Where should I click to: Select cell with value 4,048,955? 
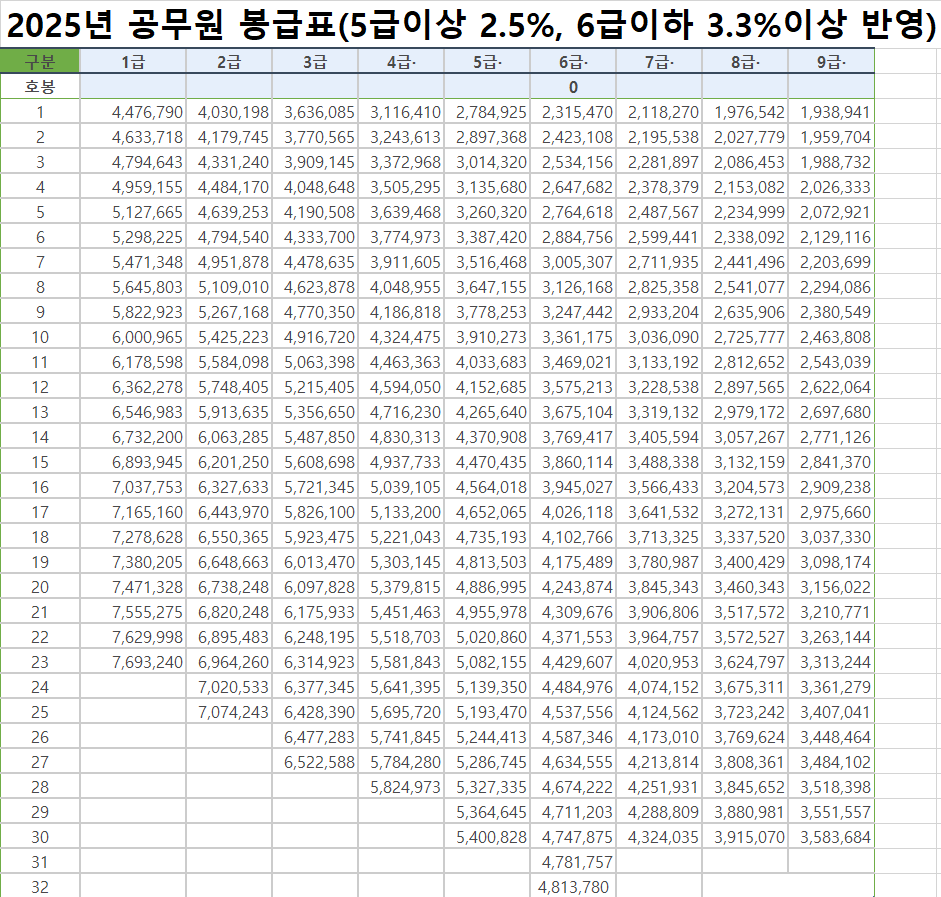[401, 287]
